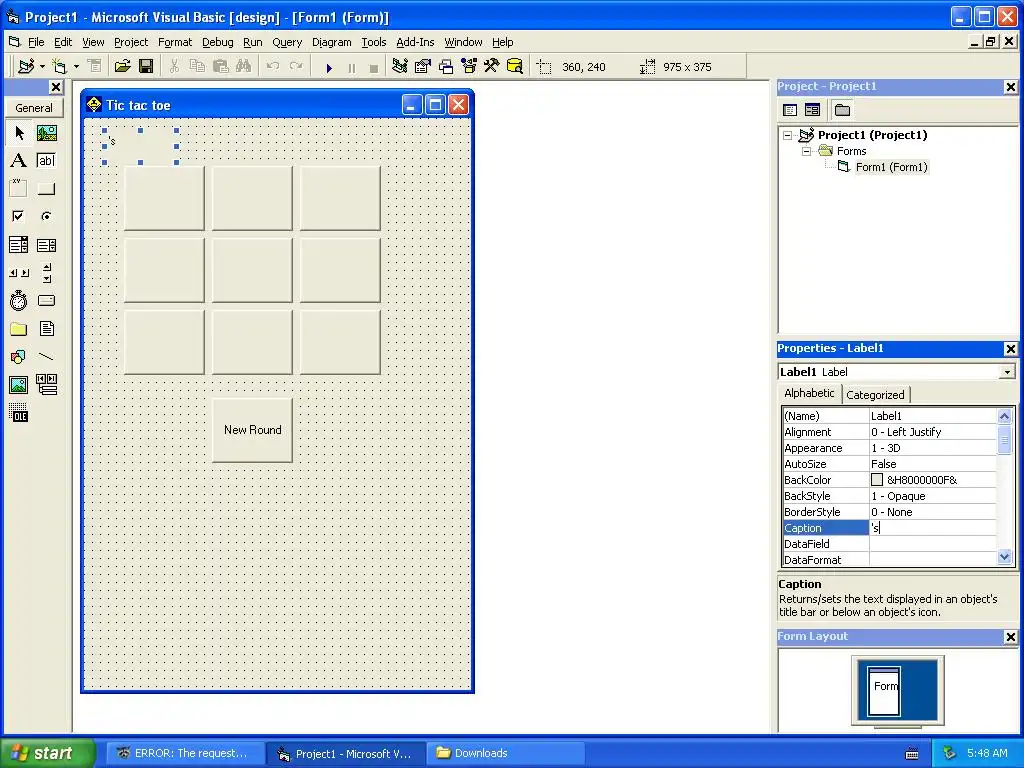Select the Label (A) control in the toolbox

[x=19, y=161]
